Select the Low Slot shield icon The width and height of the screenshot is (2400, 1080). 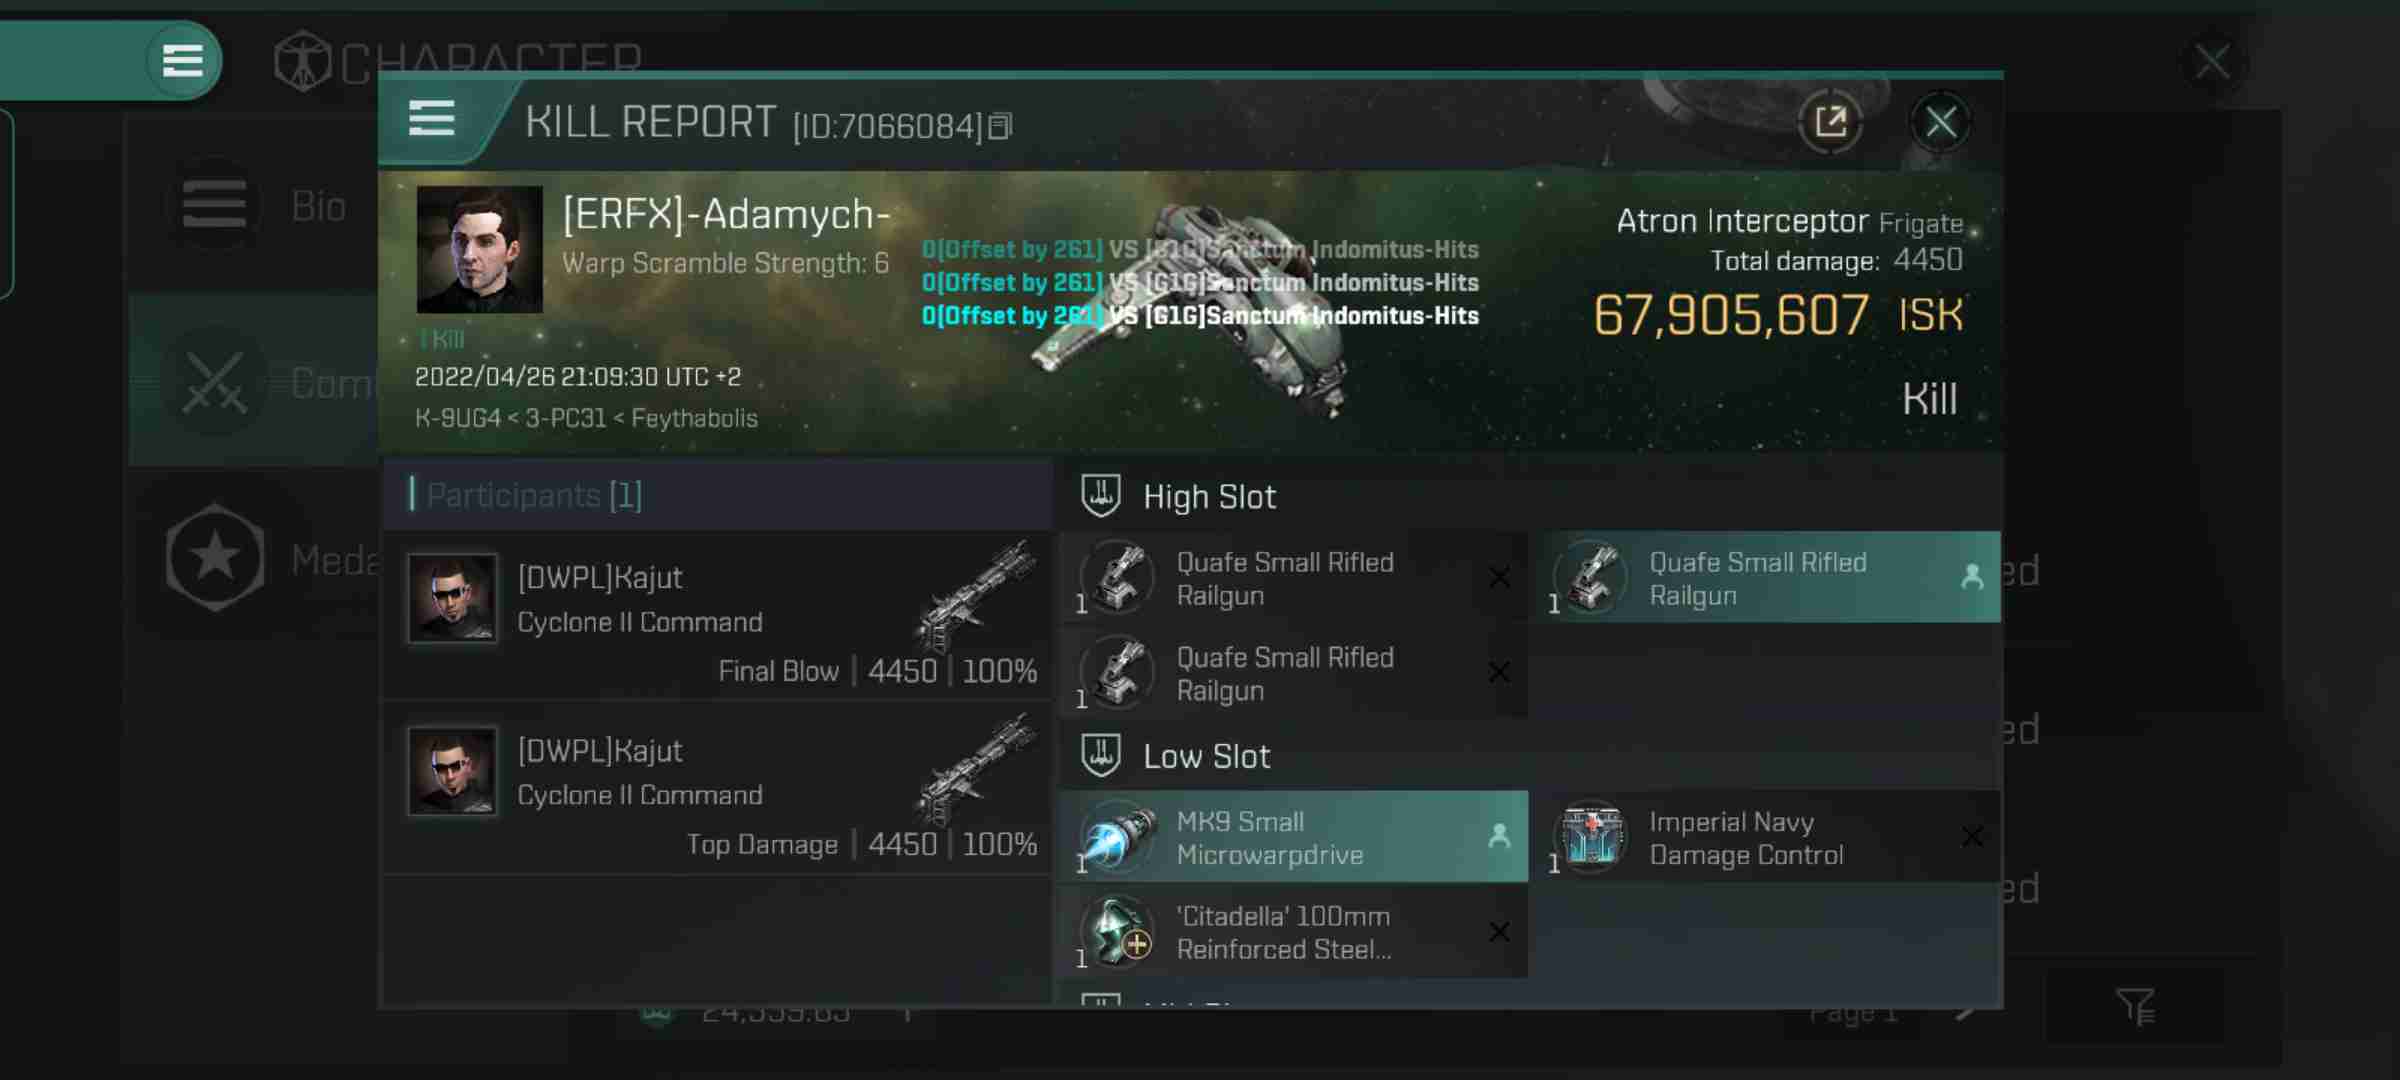tap(1104, 754)
